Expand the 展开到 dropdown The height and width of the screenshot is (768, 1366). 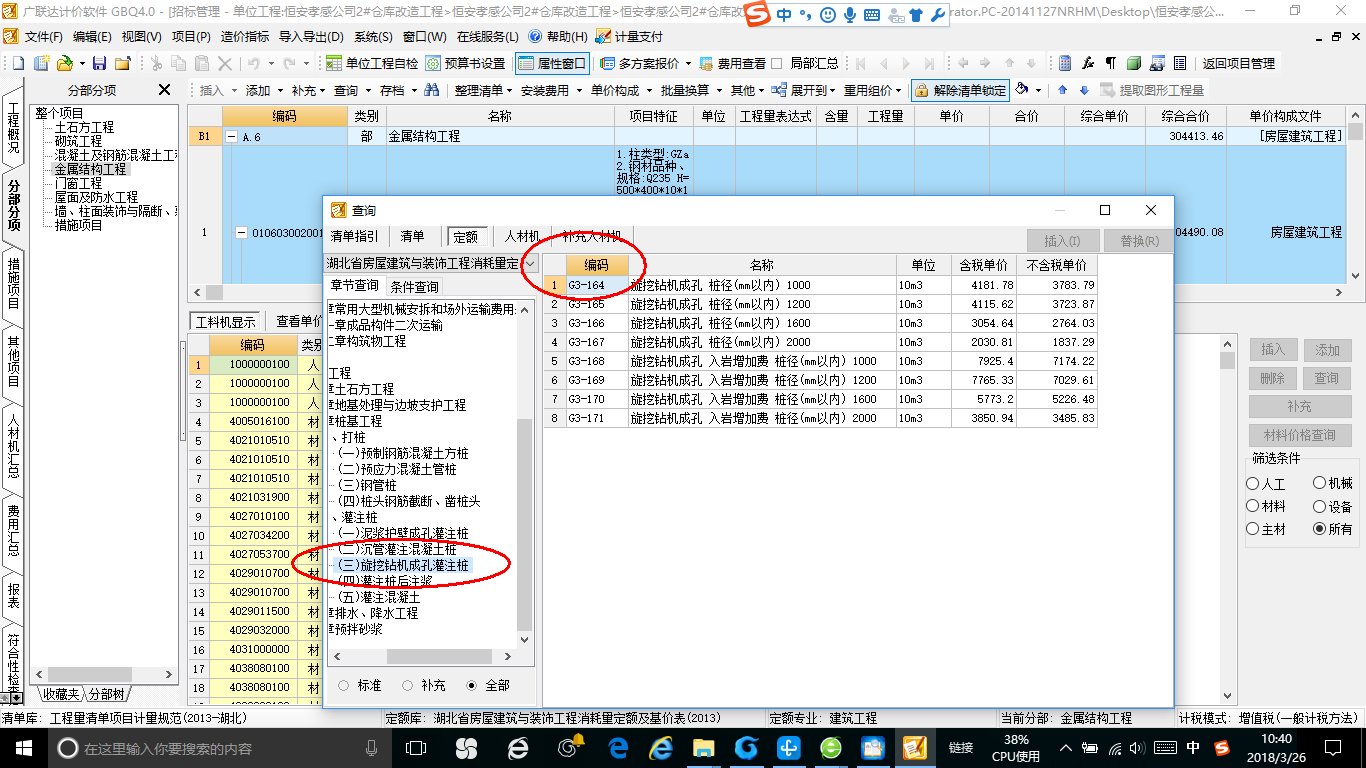(x=802, y=90)
